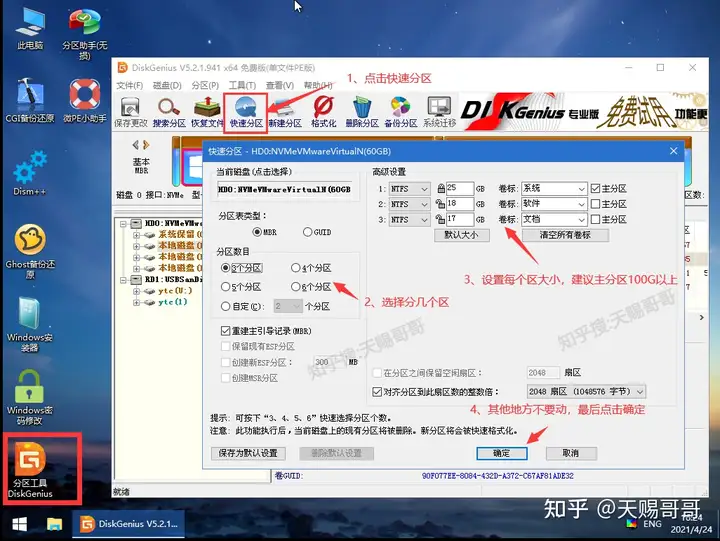Open the 分区助手 desktop icon
This screenshot has height=541, width=720.
pyautogui.click(x=84, y=34)
